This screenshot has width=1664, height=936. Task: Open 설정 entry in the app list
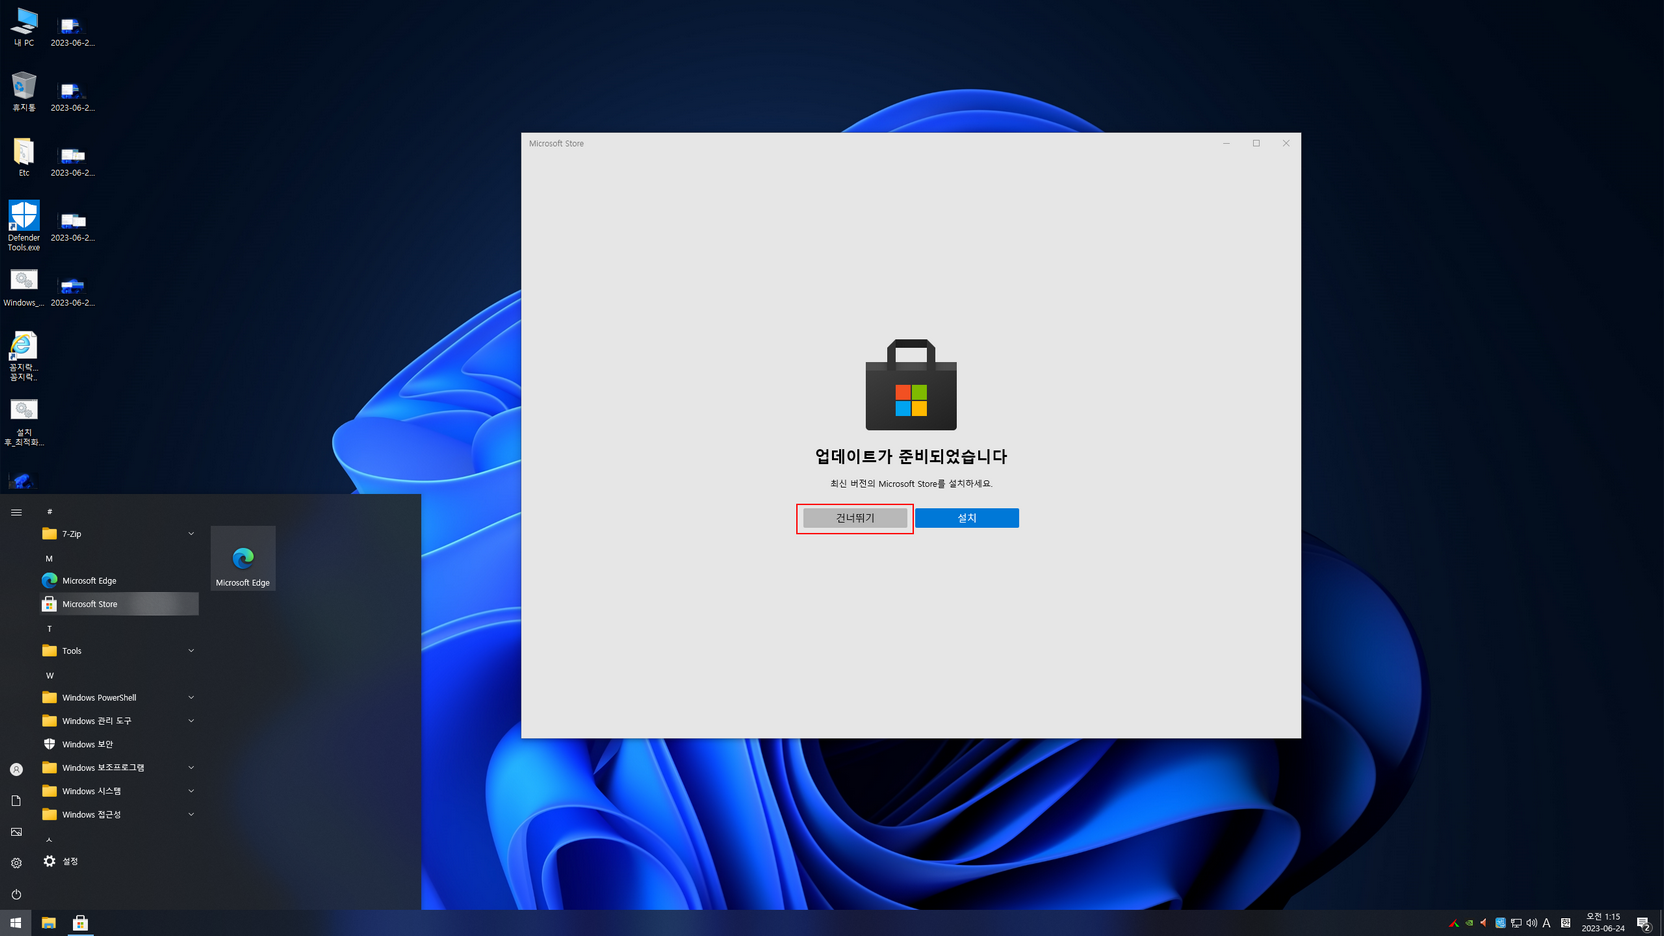pyautogui.click(x=118, y=861)
